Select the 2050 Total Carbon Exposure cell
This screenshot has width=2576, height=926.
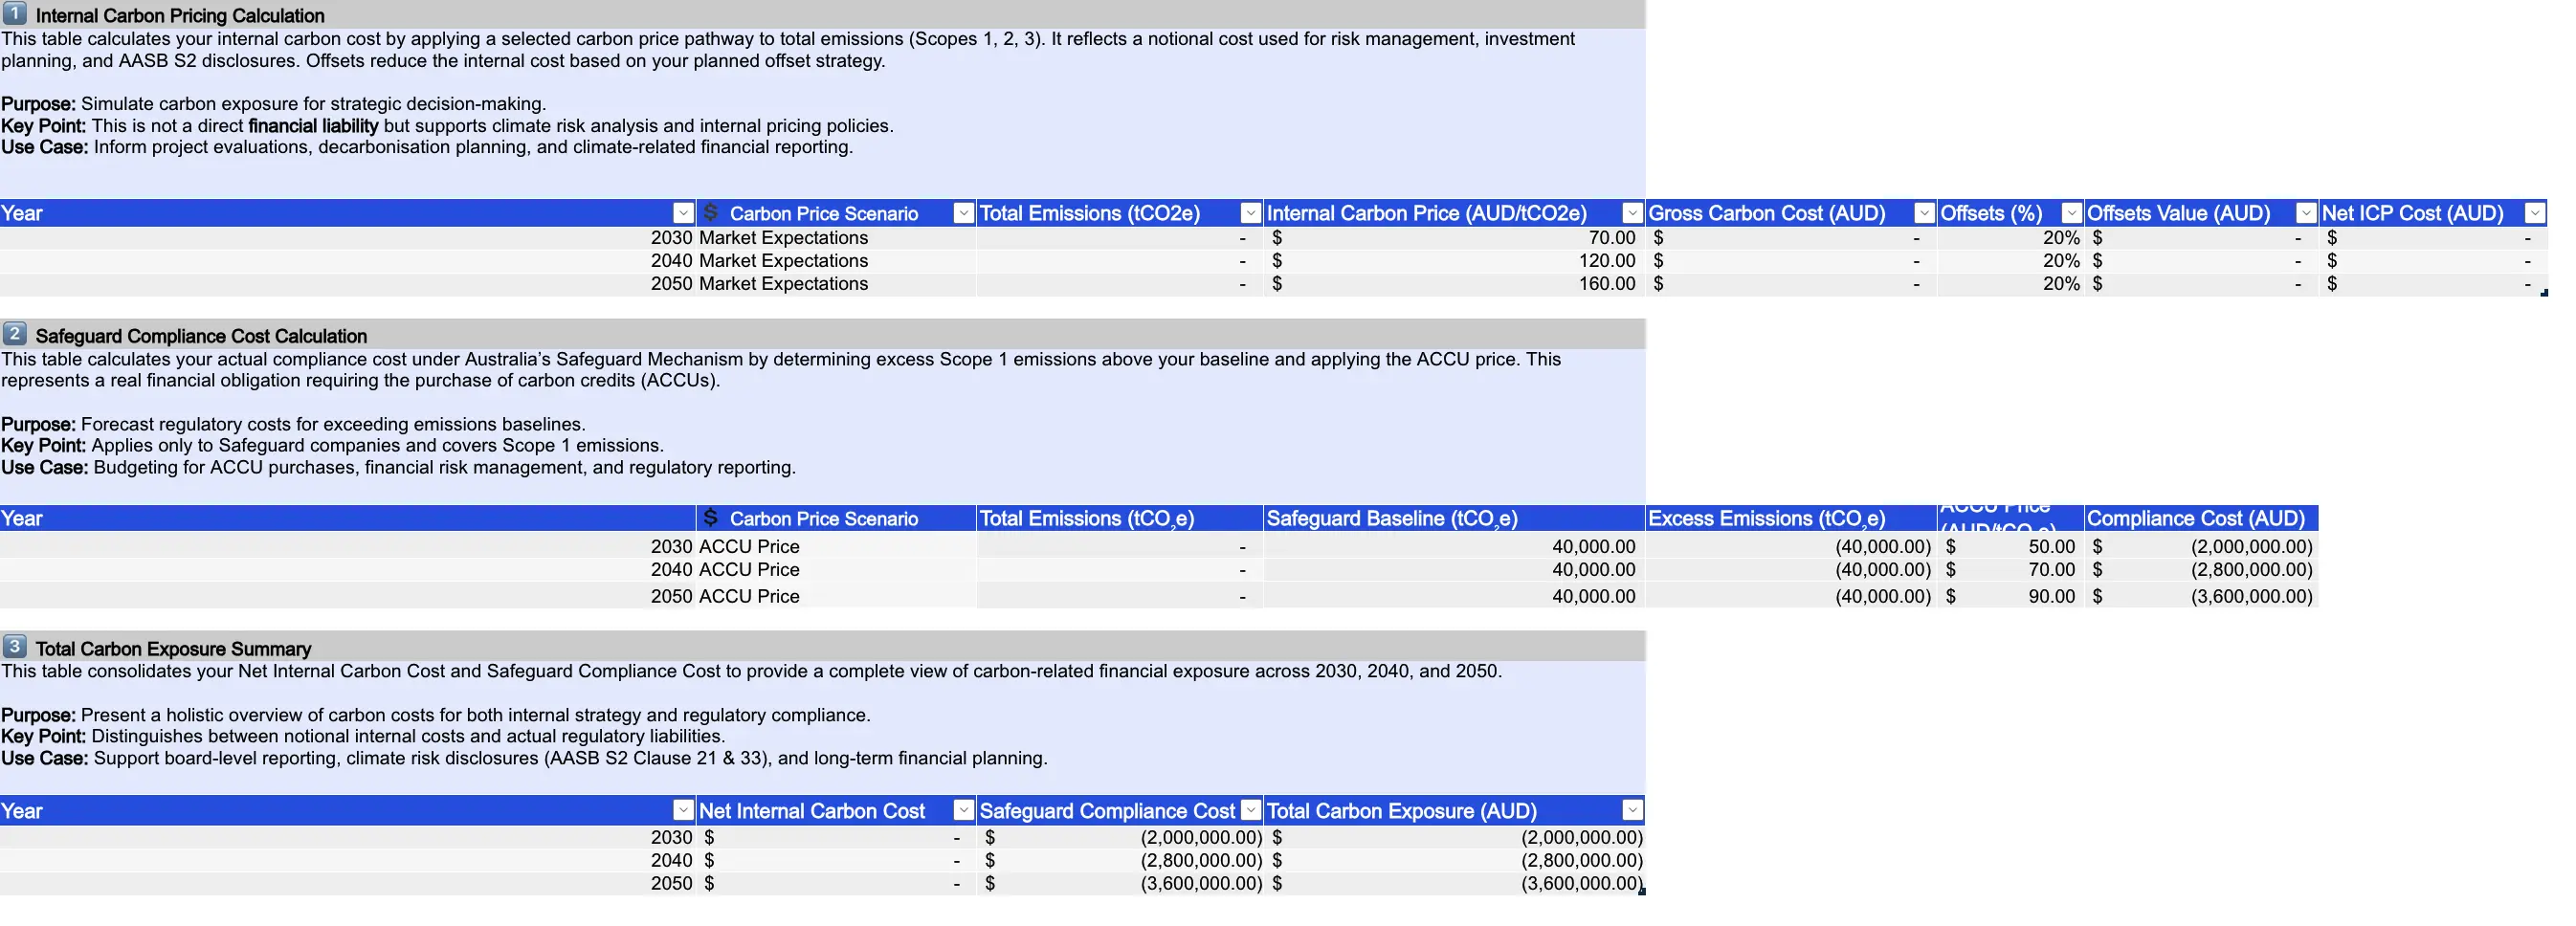(1454, 884)
